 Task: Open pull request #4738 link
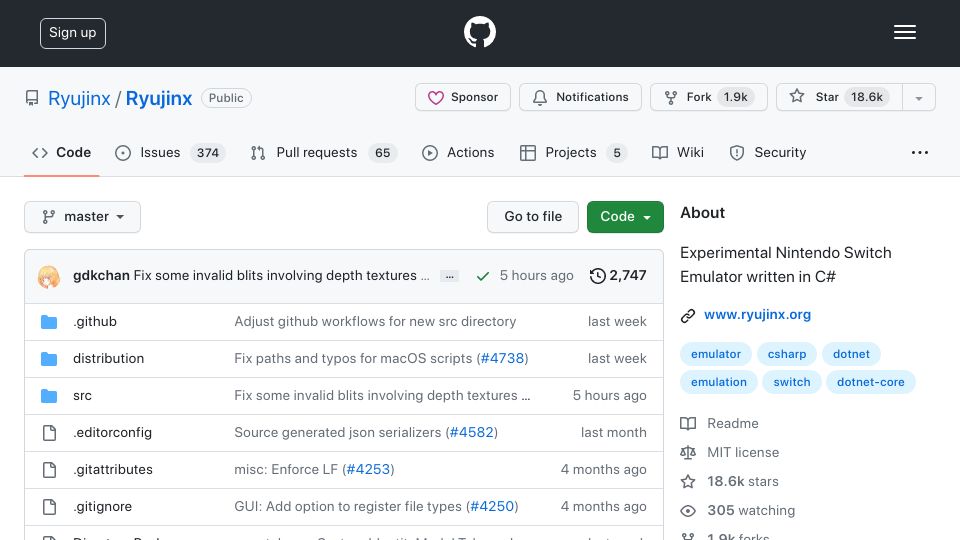(502, 358)
